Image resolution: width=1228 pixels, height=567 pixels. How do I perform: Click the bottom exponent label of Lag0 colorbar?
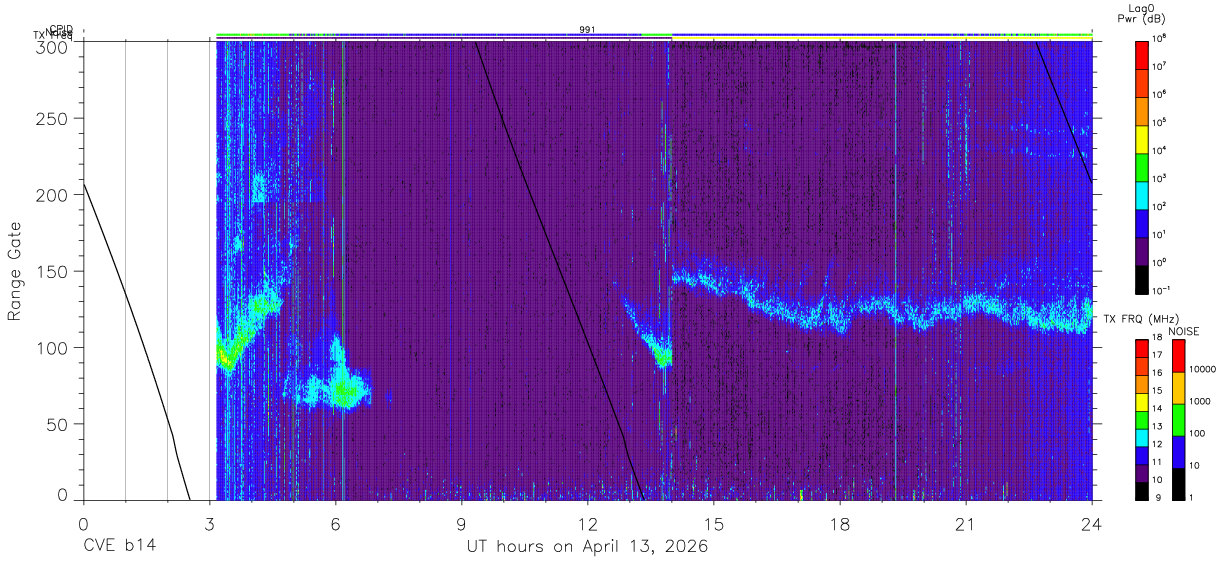coord(1162,290)
